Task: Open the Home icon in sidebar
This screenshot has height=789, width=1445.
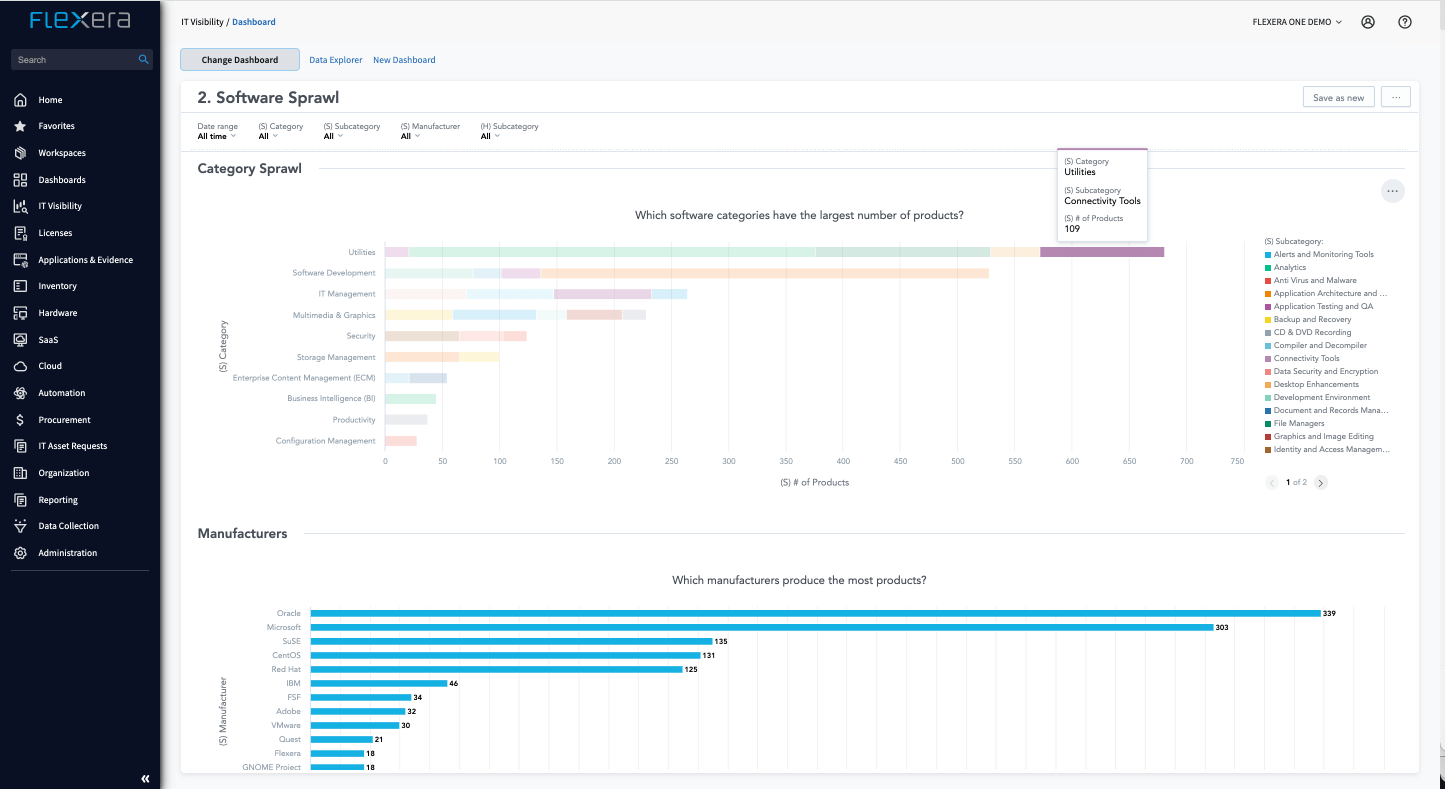Action: [x=20, y=100]
